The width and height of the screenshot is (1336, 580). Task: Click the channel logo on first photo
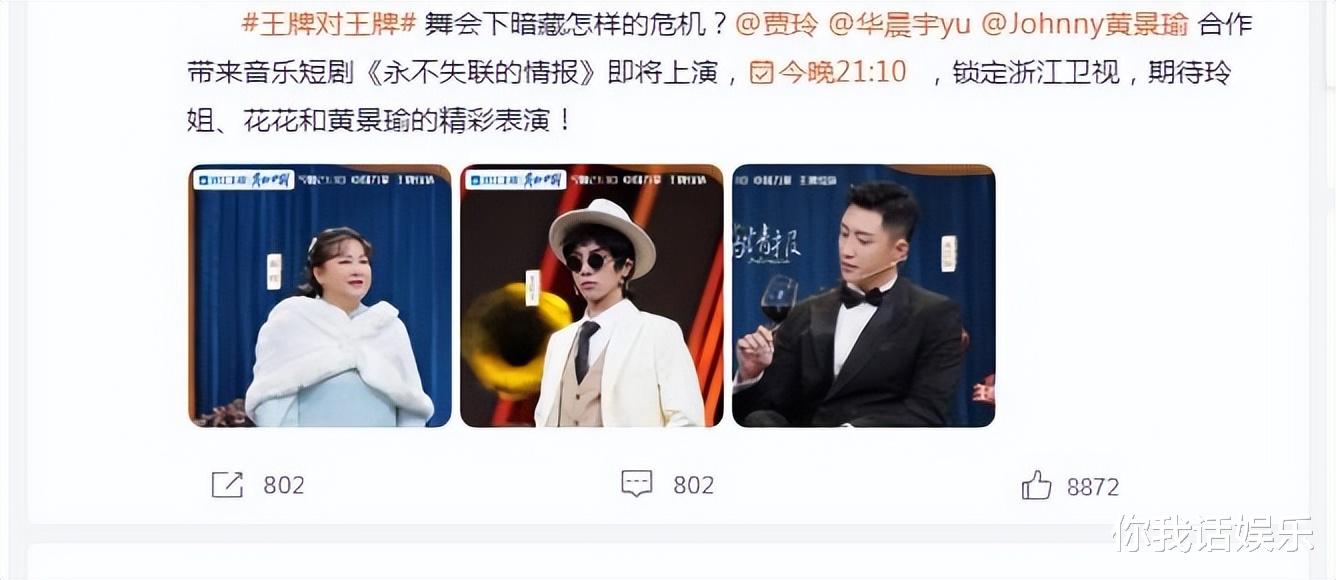(246, 180)
